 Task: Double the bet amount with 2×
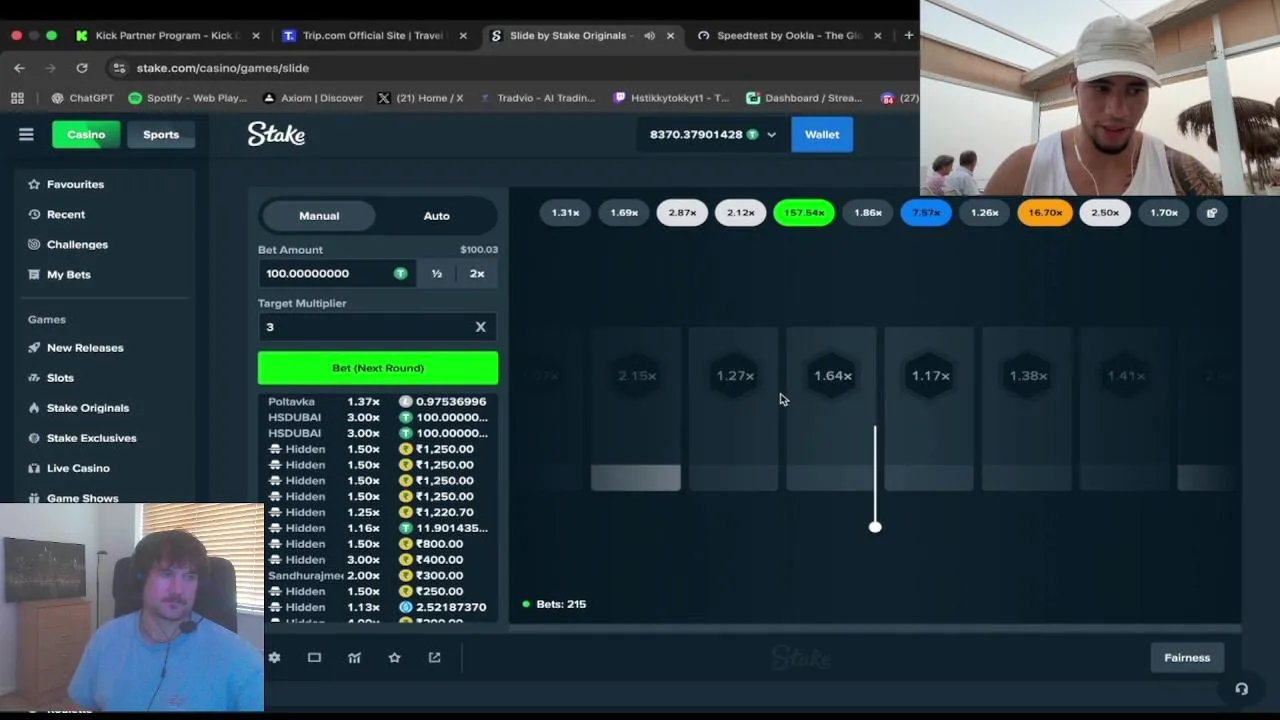pyautogui.click(x=477, y=273)
